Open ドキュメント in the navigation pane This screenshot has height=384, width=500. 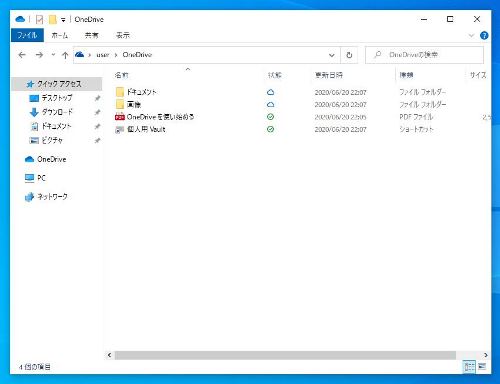tap(56, 126)
